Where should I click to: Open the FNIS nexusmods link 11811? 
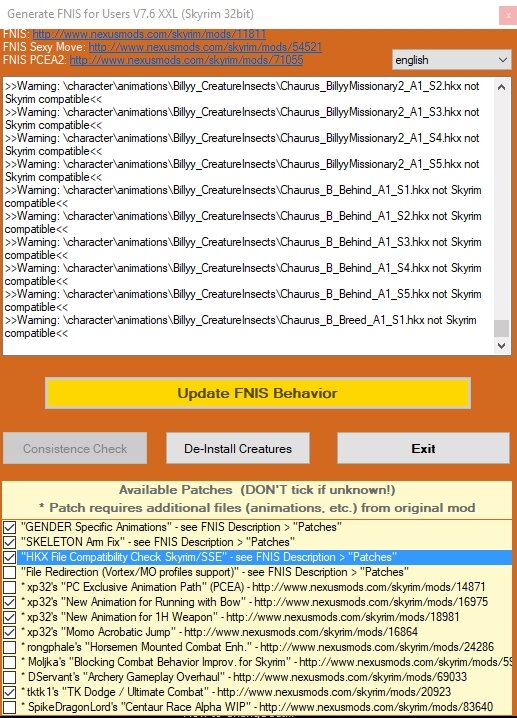click(149, 34)
